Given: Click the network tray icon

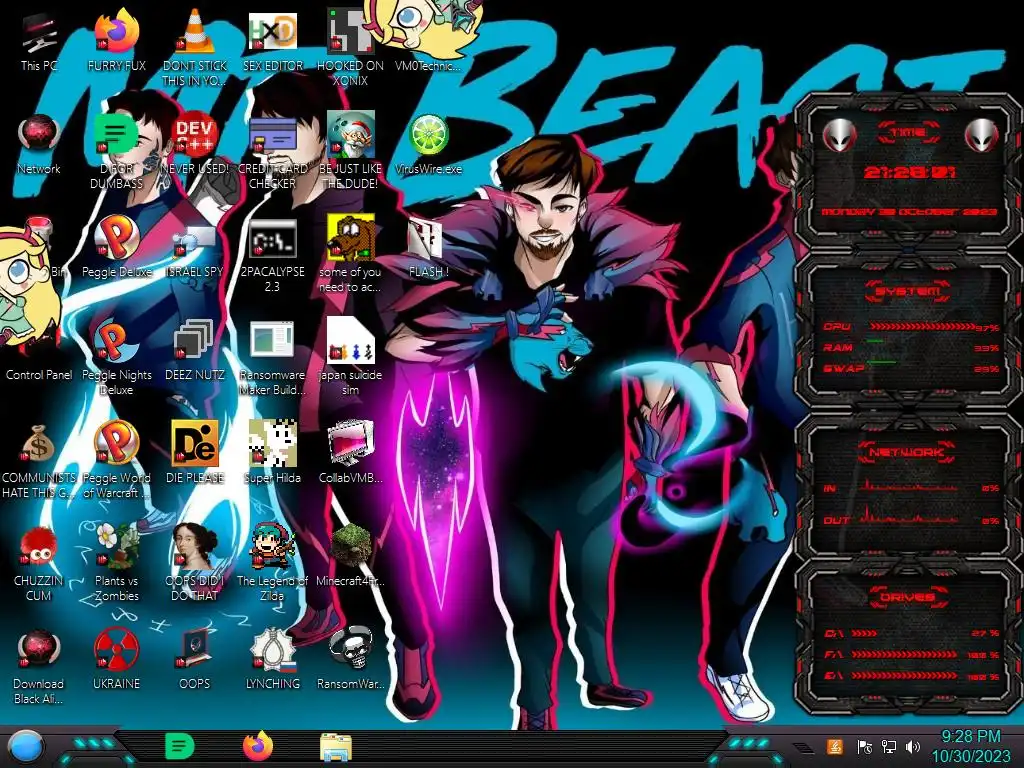Looking at the screenshot, I should 889,746.
